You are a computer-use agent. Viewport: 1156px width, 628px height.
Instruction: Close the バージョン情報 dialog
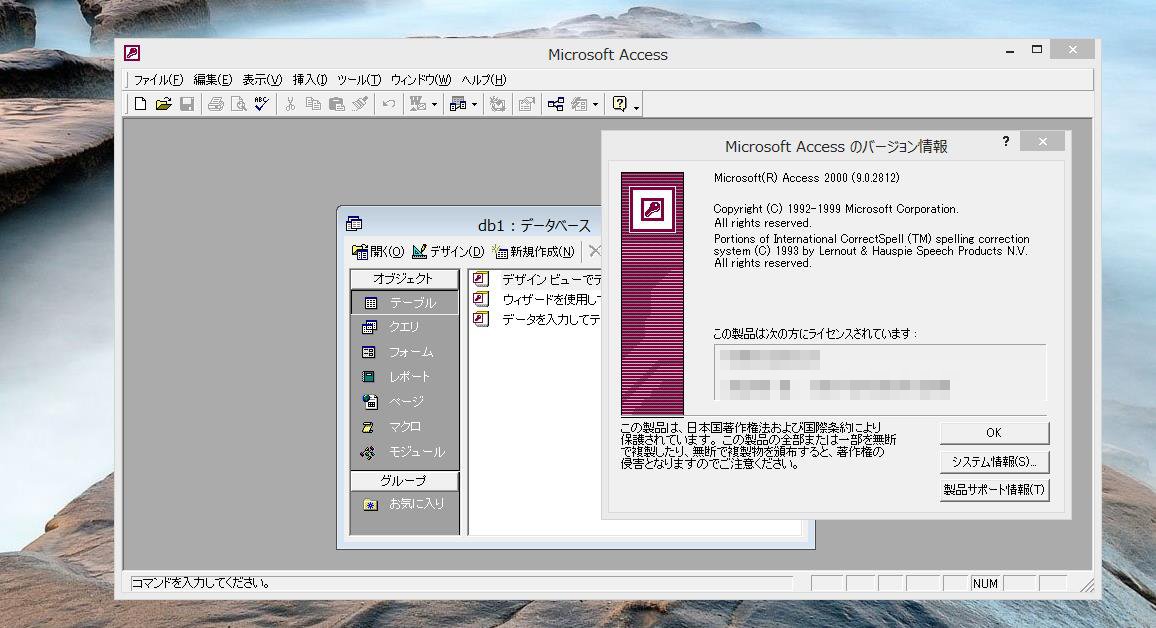1042,142
